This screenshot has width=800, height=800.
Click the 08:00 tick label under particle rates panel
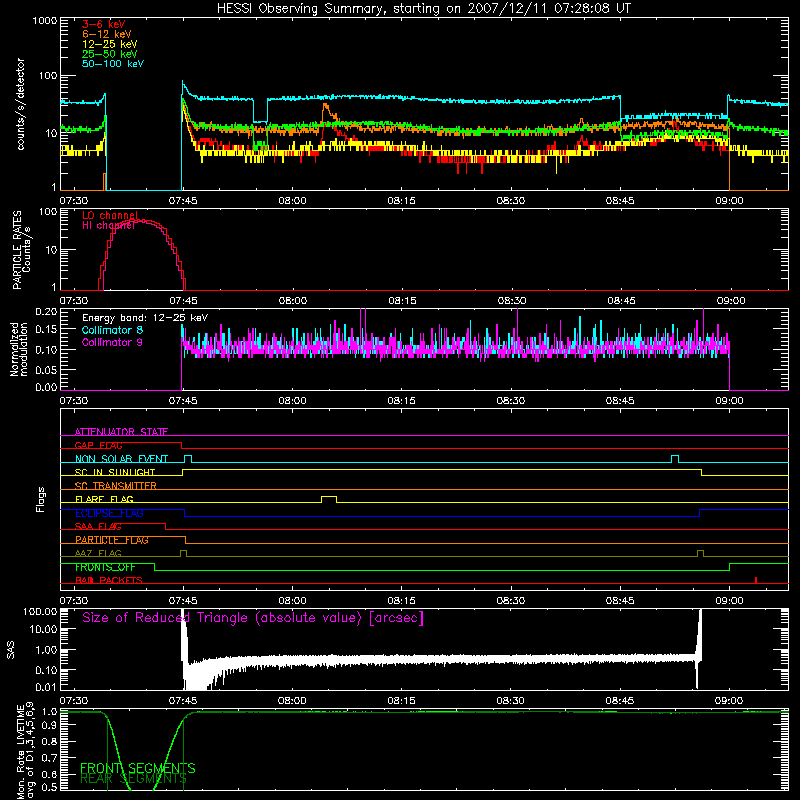pos(292,301)
